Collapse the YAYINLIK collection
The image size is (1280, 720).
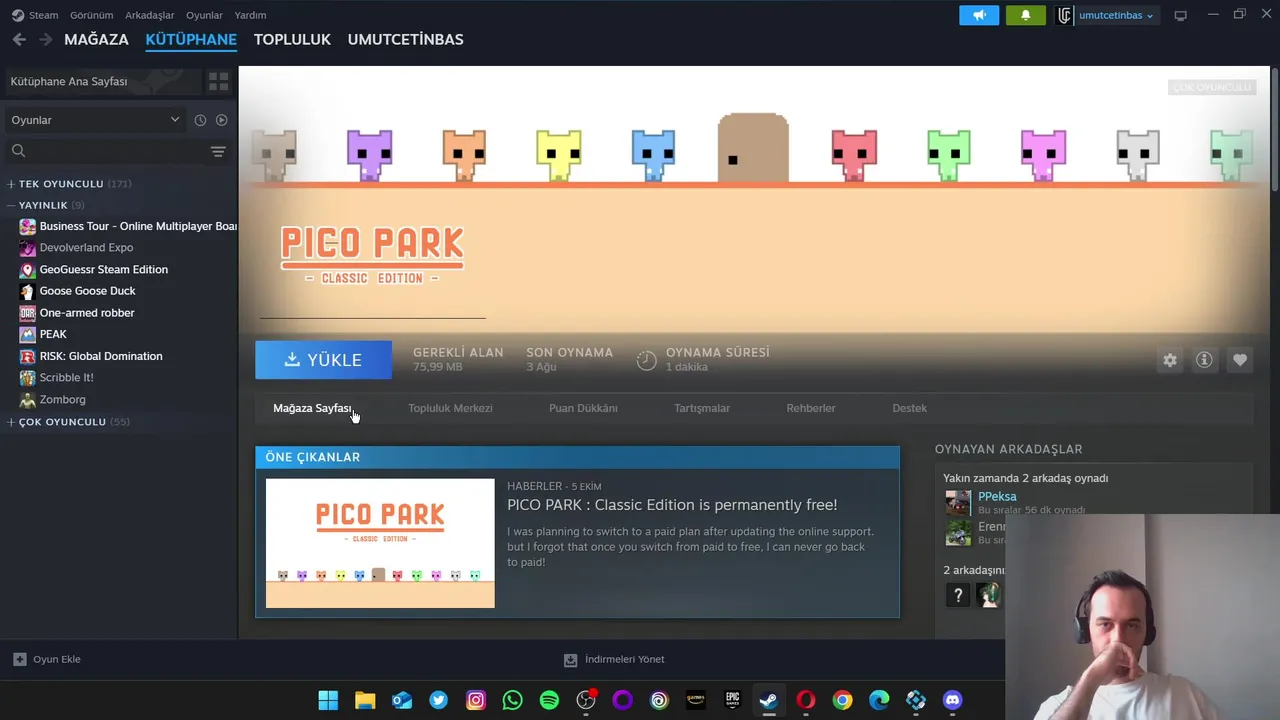tap(11, 205)
